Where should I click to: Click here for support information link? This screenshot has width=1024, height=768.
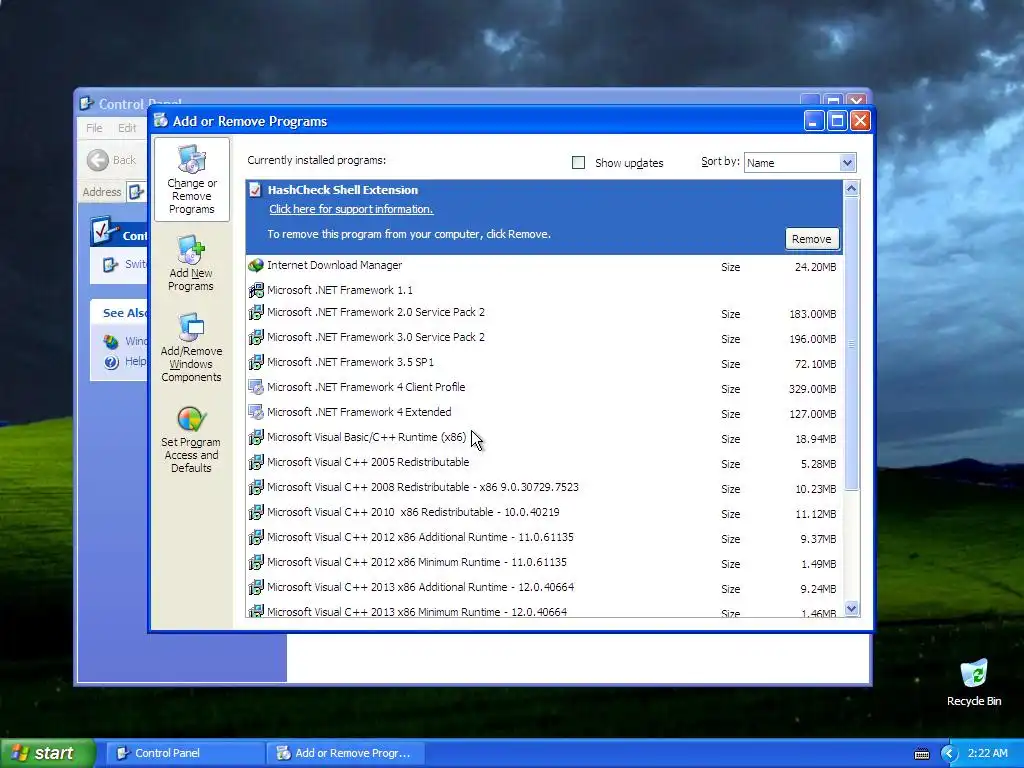[351, 209]
